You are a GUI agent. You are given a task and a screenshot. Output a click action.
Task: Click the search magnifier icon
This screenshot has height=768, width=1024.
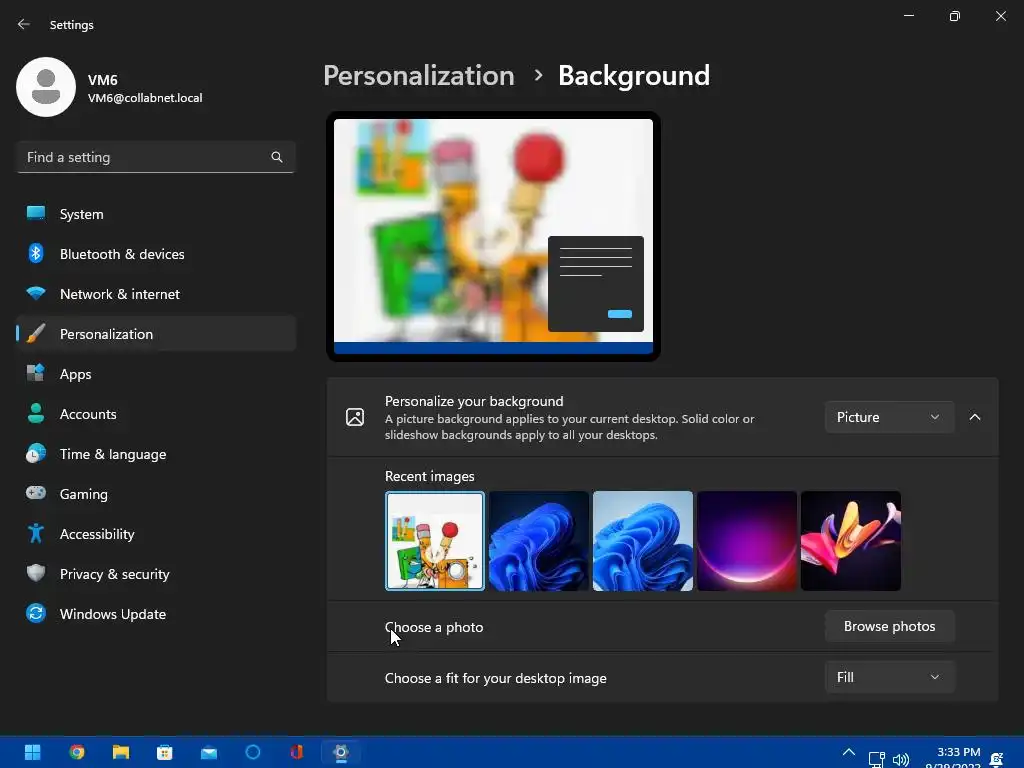[277, 157]
